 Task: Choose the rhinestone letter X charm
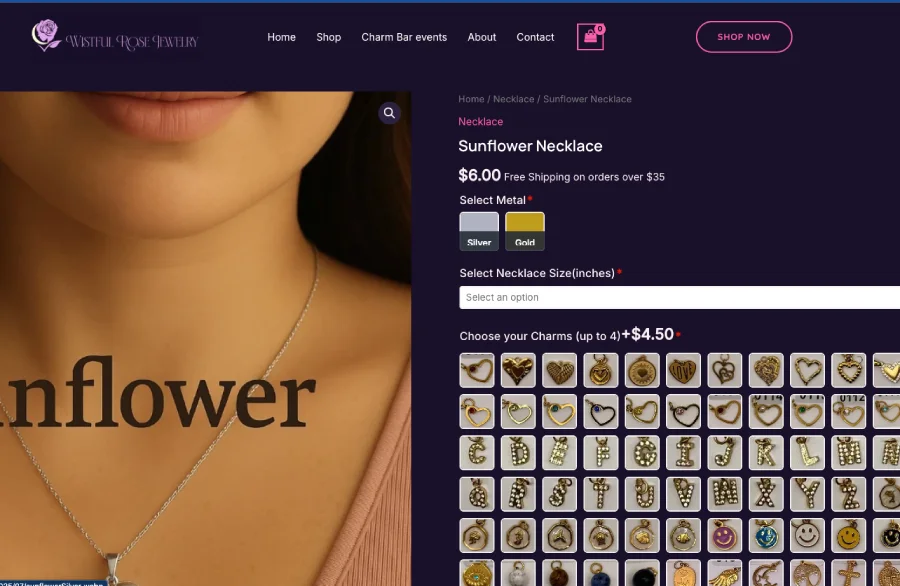(x=766, y=494)
